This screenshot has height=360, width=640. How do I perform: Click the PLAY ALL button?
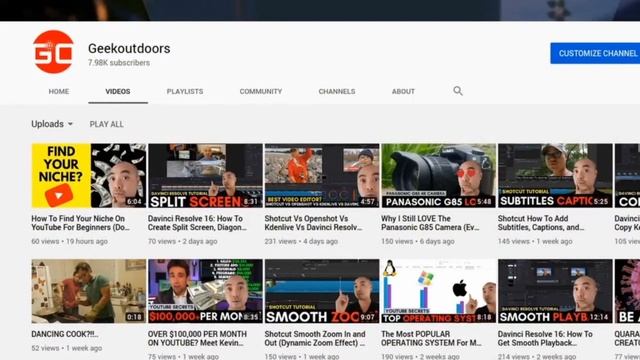[x=107, y=124]
